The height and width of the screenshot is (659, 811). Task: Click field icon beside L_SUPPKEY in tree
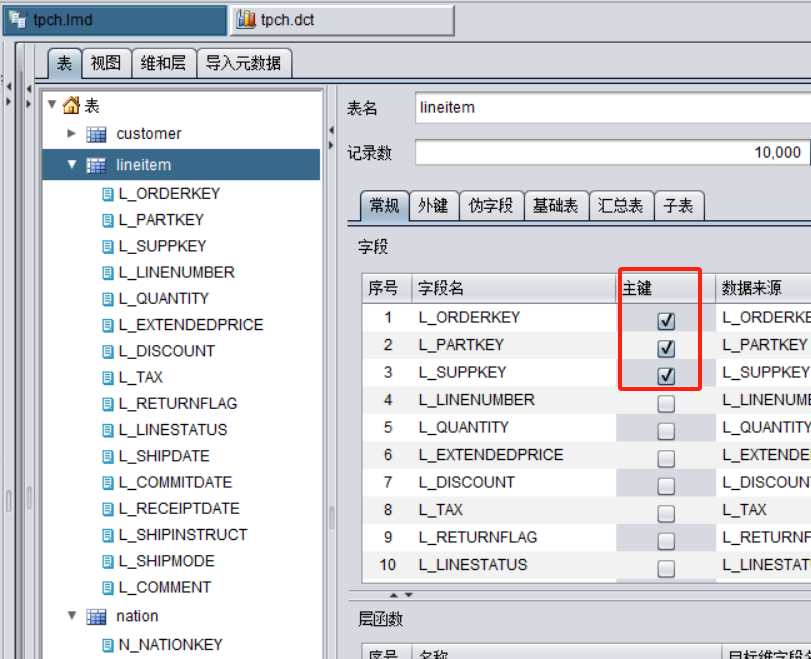108,247
